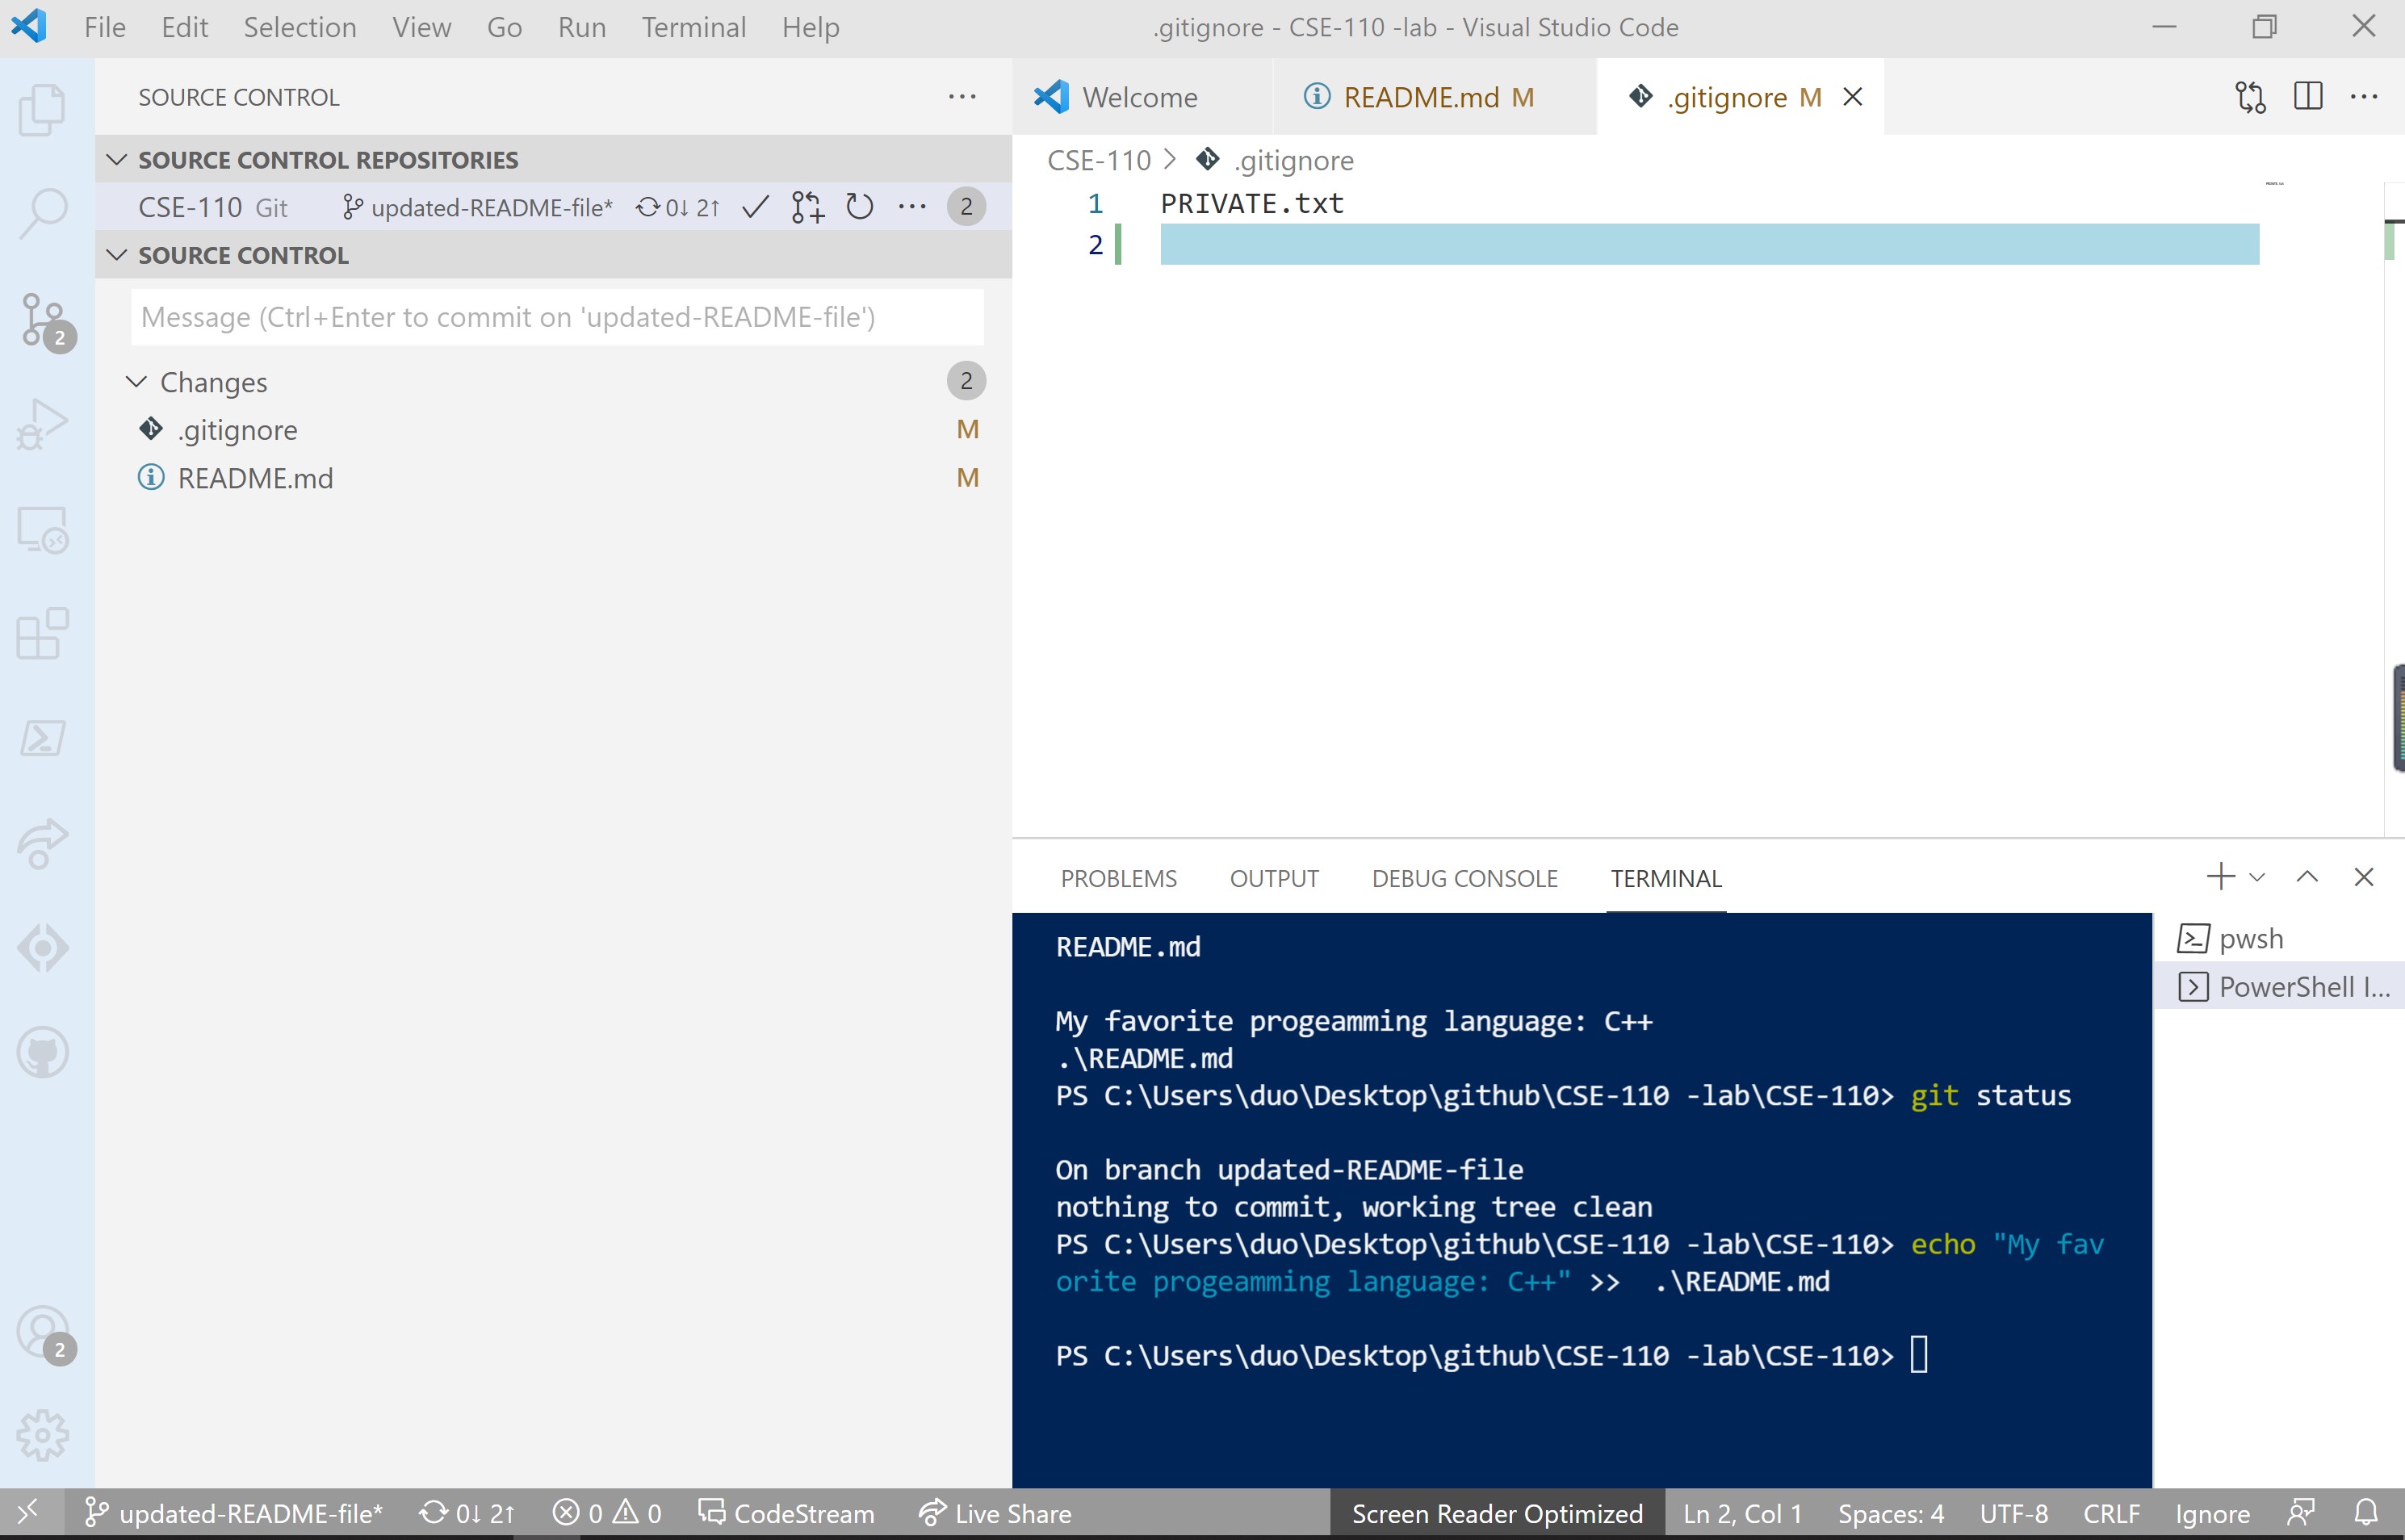This screenshot has height=1540, width=2405.
Task: Collapse the Source Control Repositories section
Action: point(117,160)
